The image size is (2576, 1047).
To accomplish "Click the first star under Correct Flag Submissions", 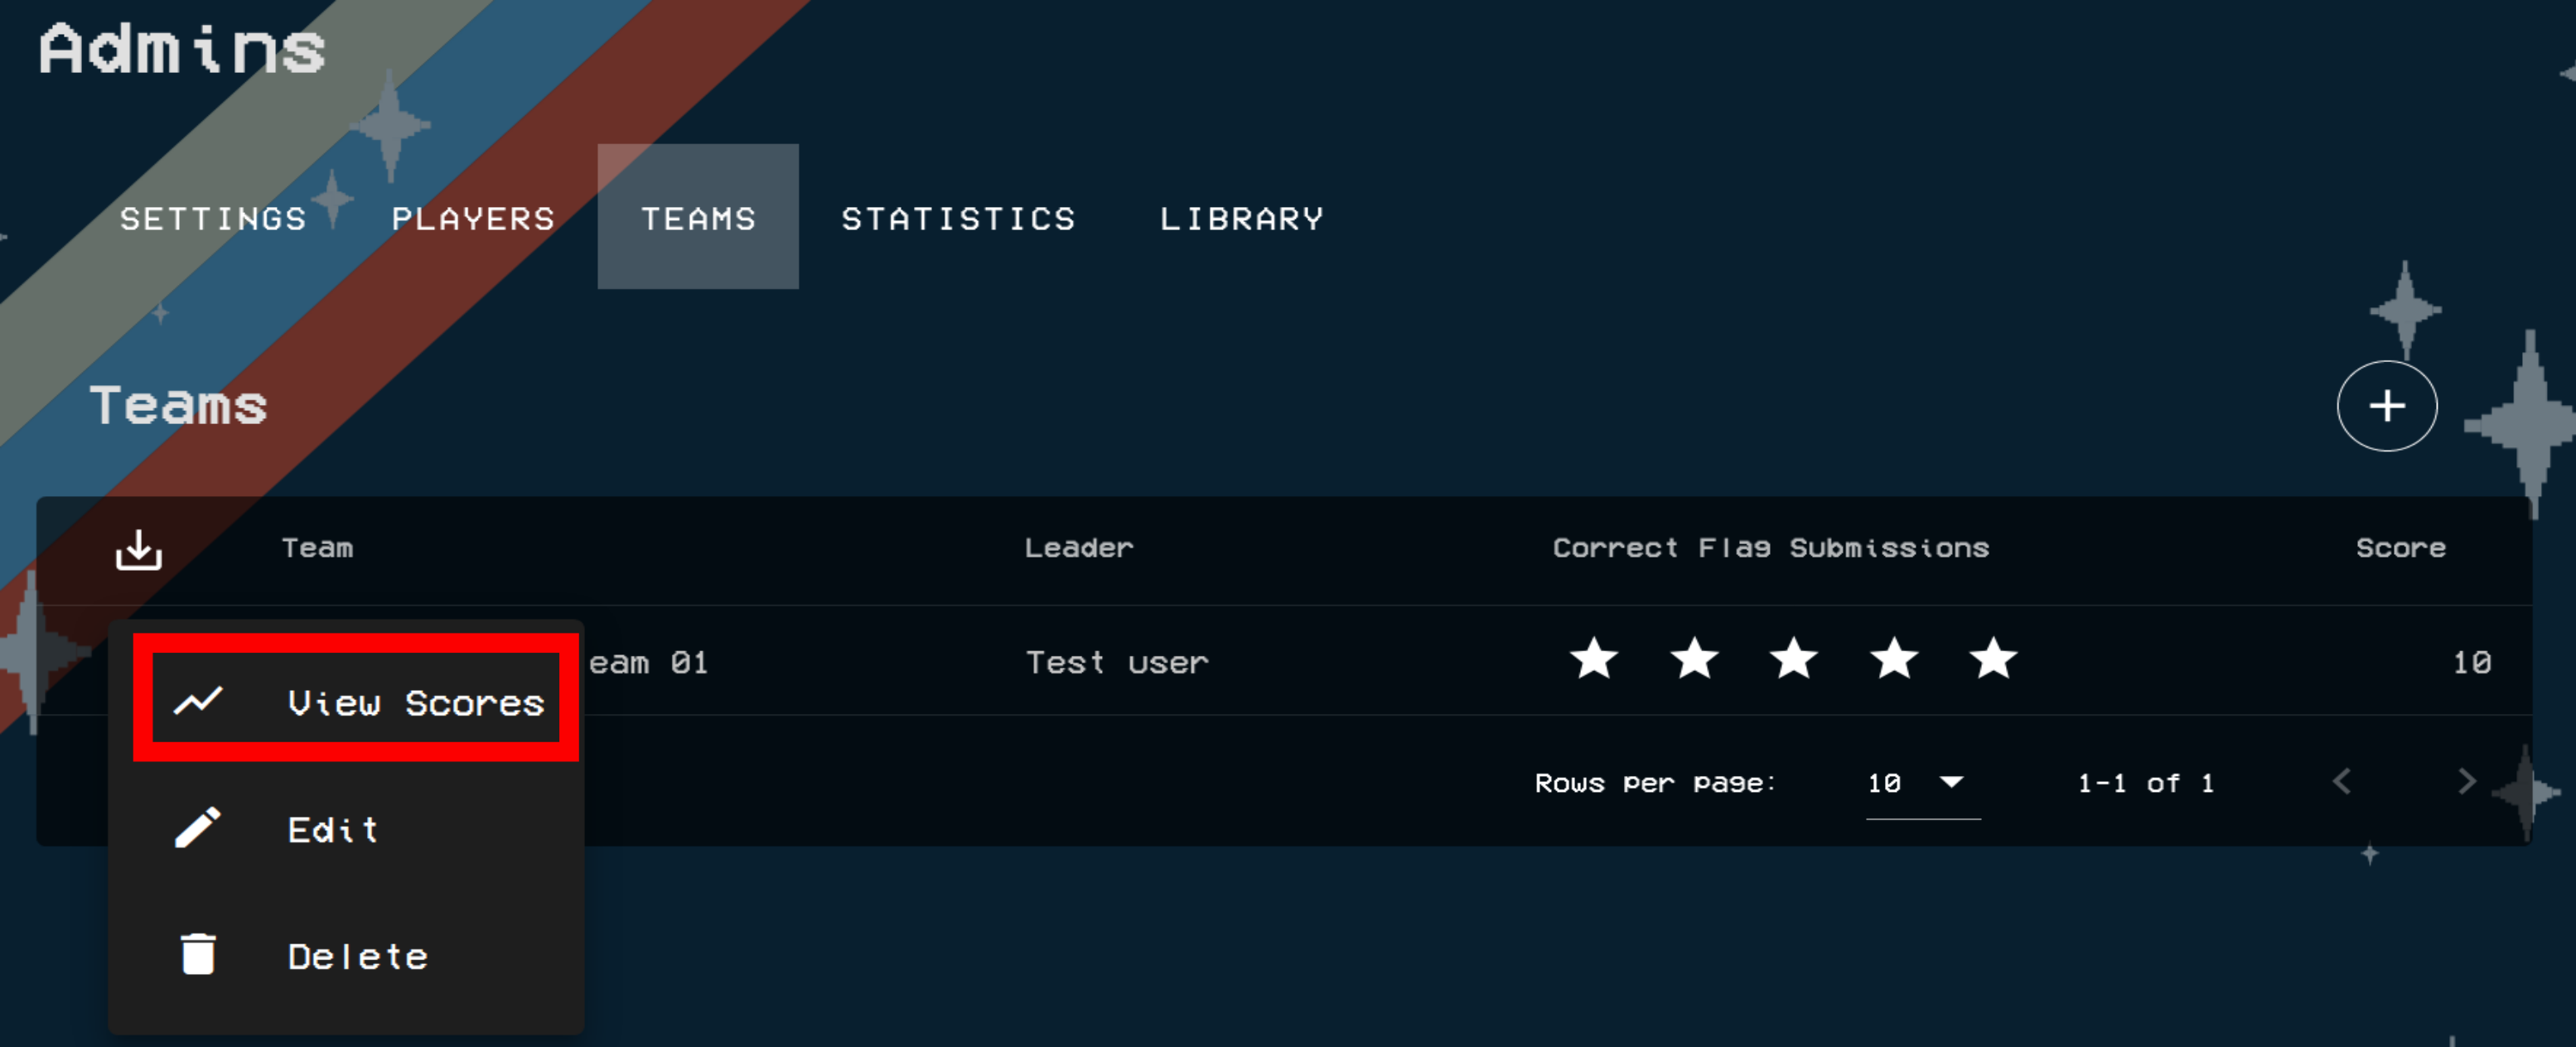I will 1595,660.
